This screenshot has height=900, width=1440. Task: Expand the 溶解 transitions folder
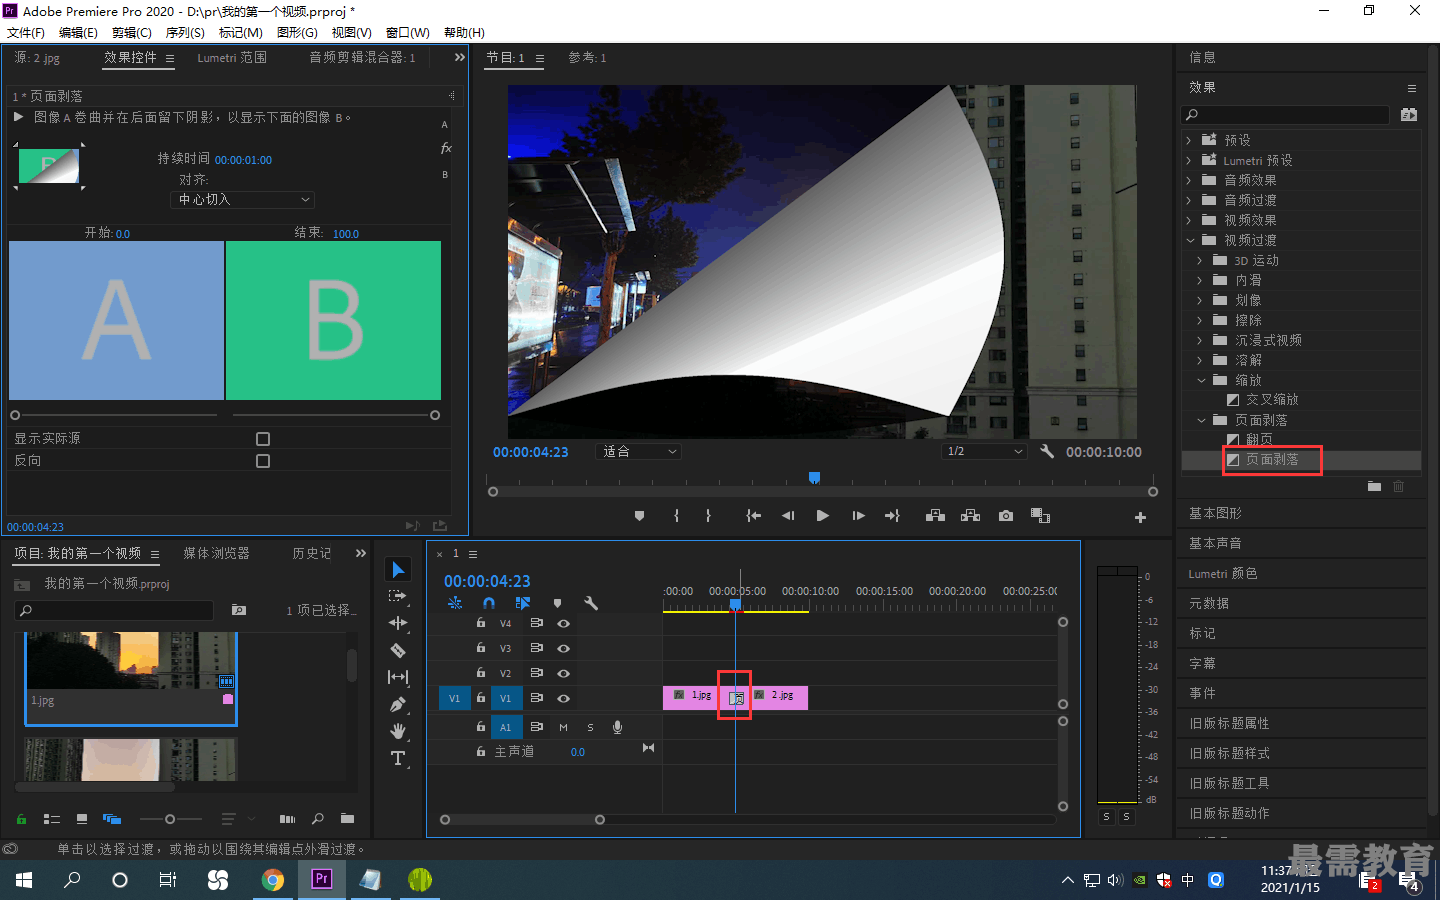point(1200,360)
